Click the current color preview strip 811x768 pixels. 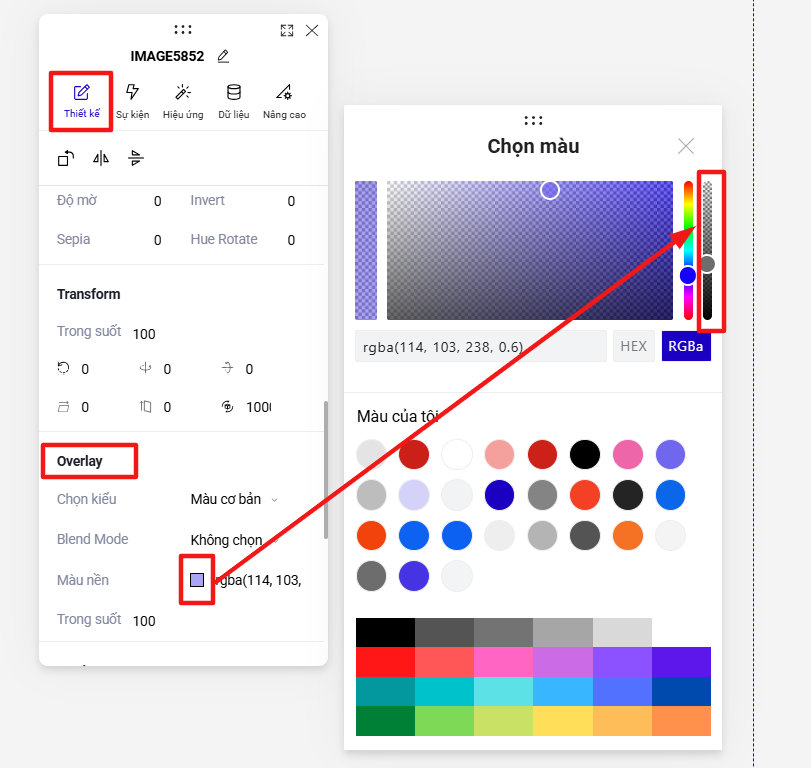coord(366,250)
